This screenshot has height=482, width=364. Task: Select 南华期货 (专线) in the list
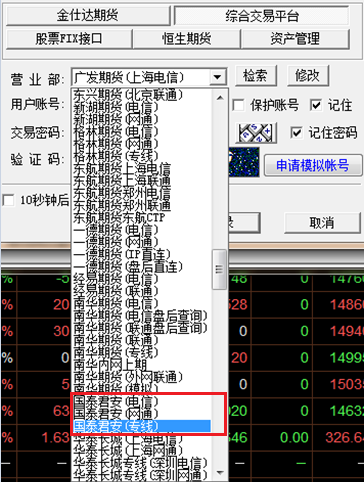142,352
